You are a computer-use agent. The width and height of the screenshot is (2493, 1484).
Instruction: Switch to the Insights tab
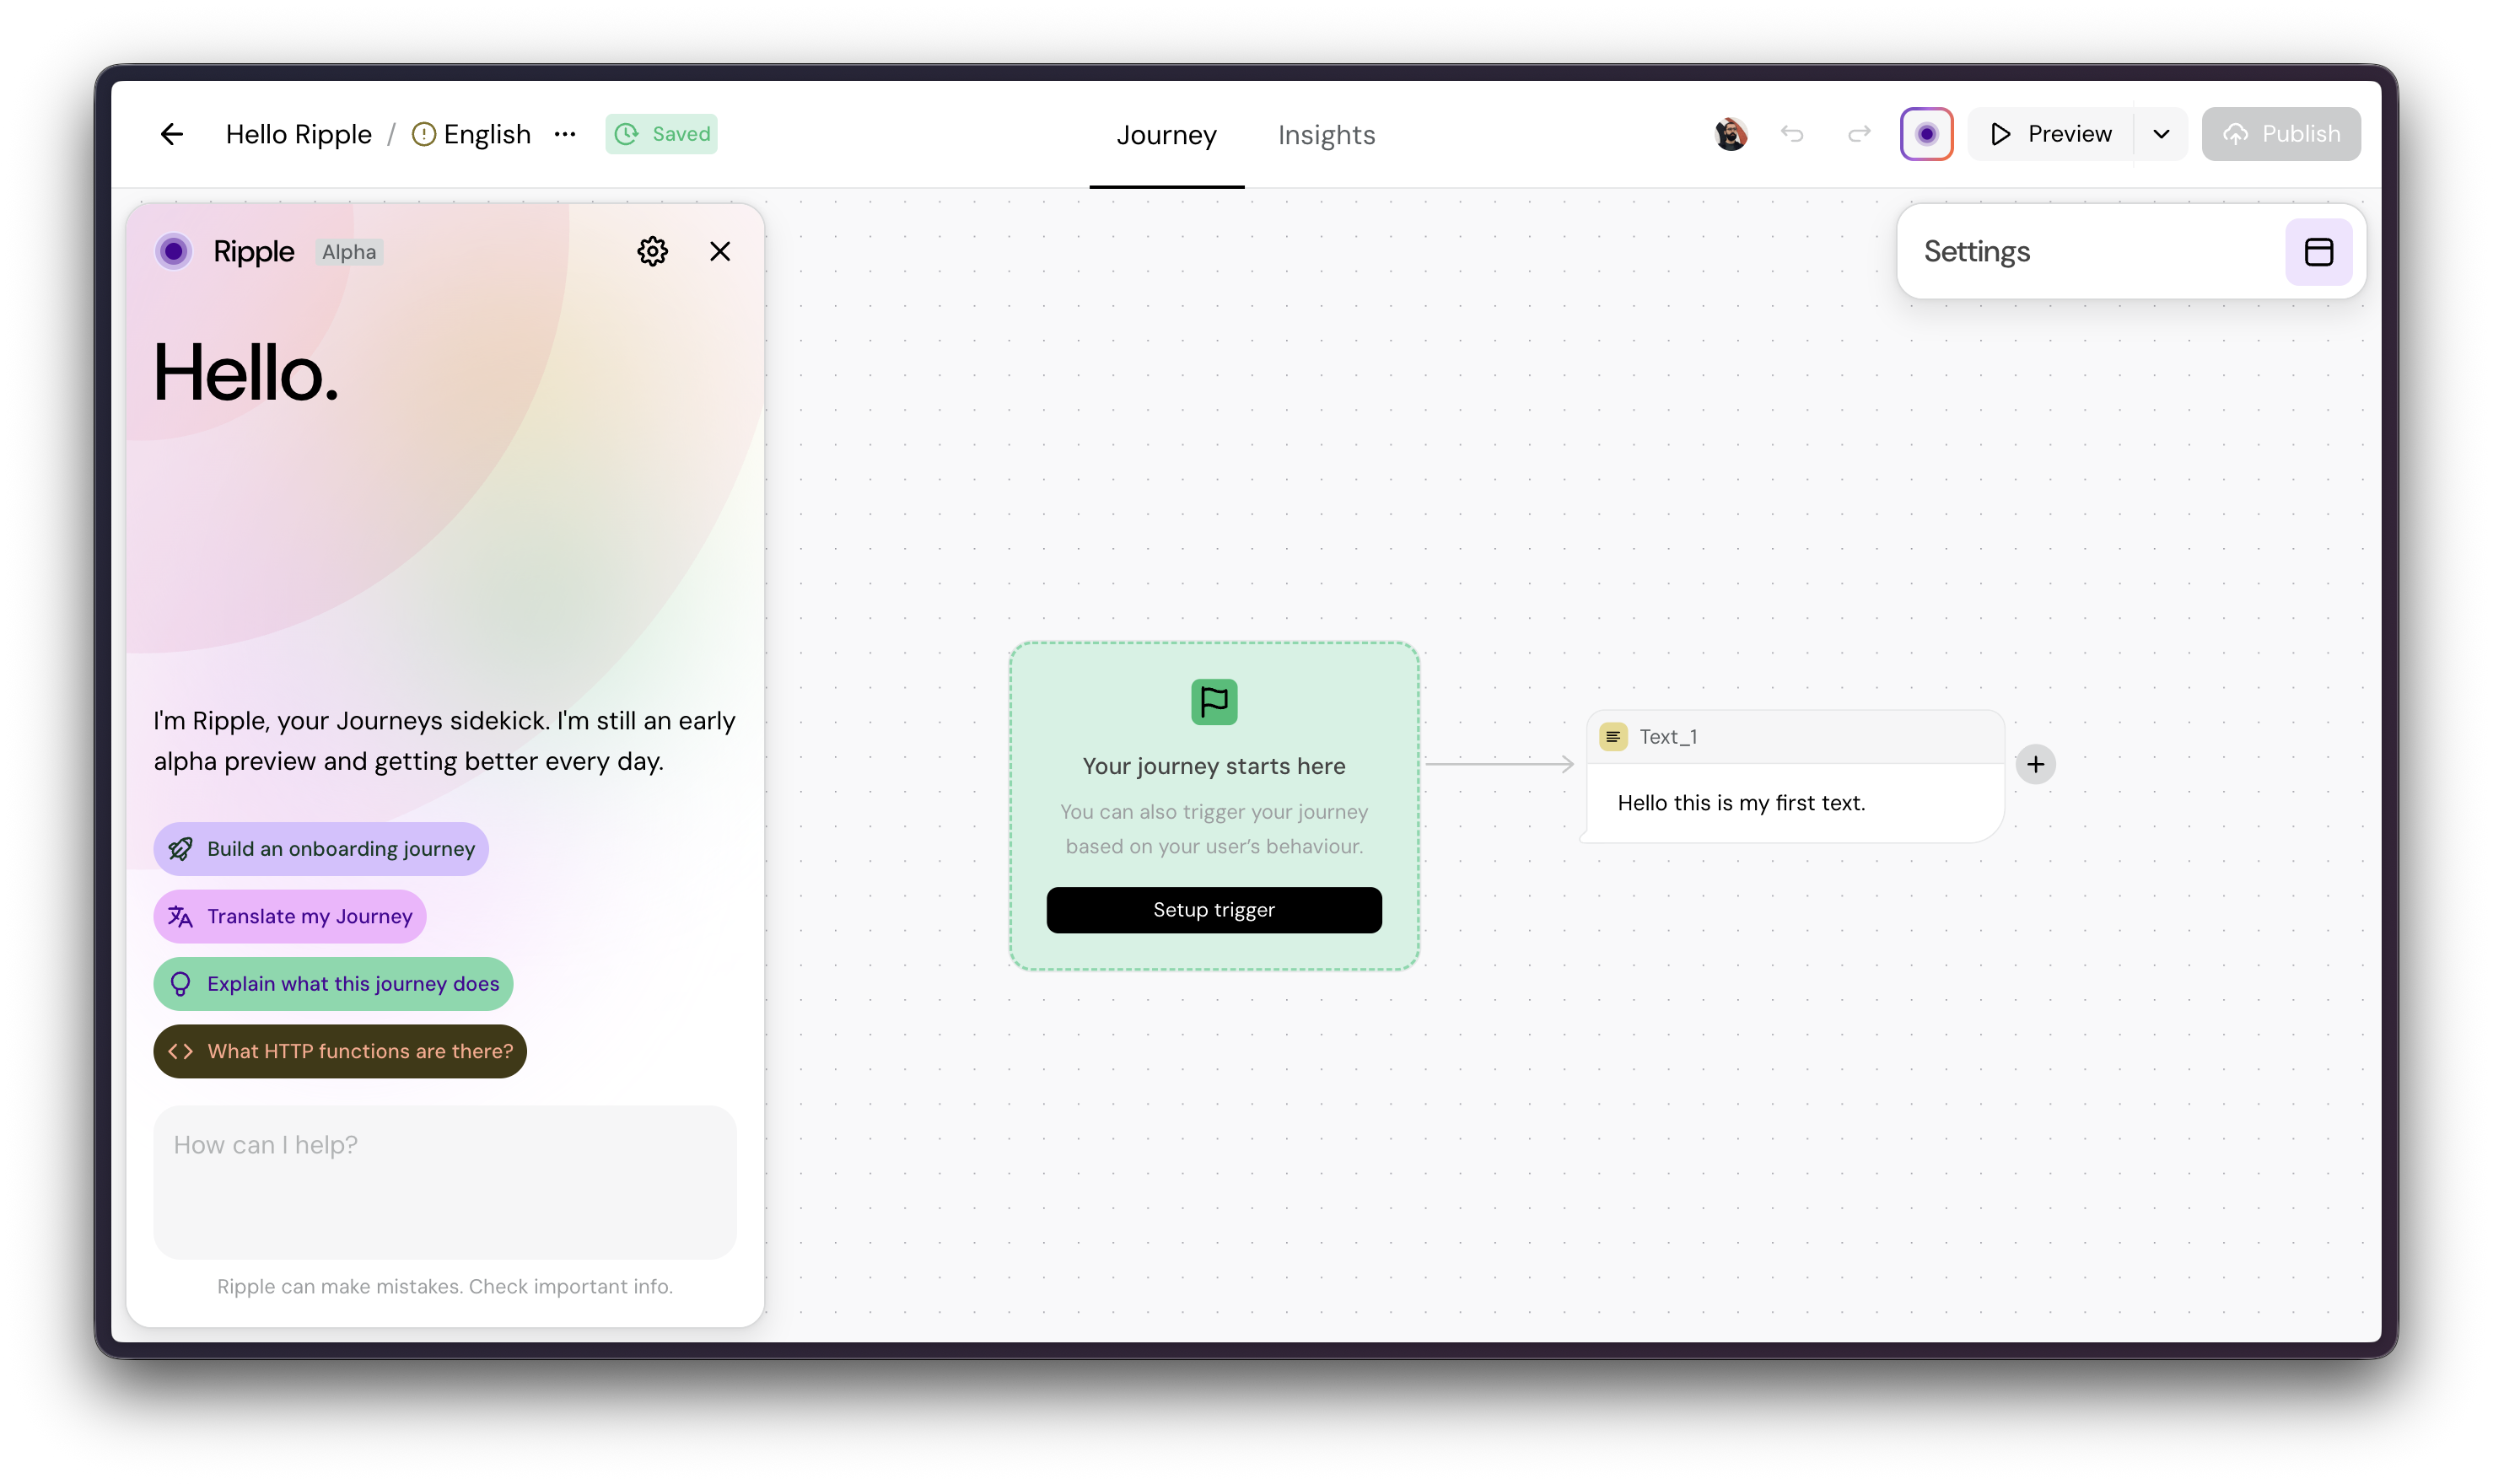coord(1326,135)
